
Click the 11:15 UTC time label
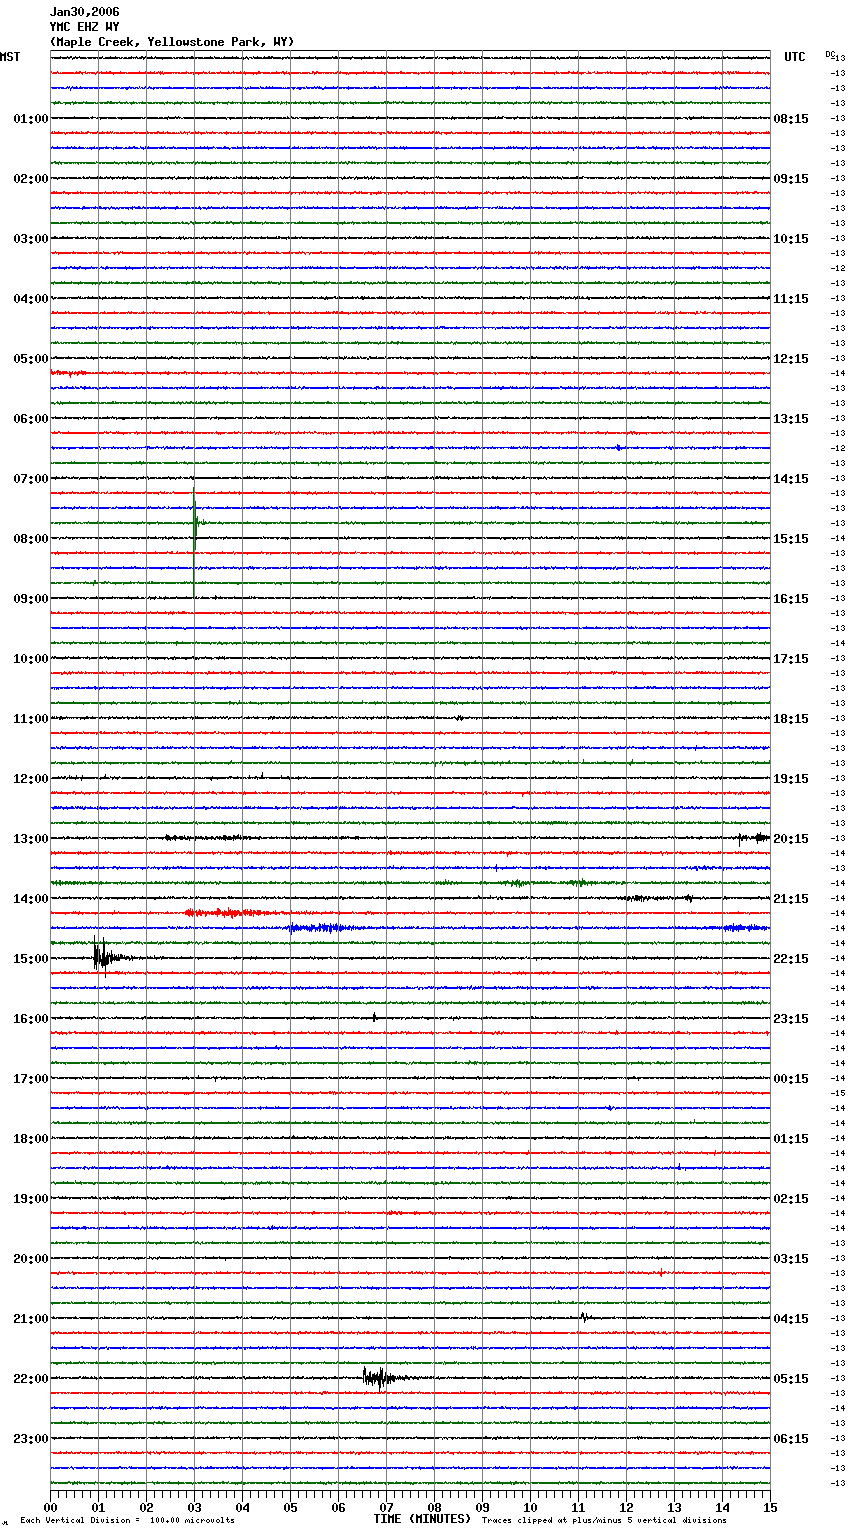tap(791, 299)
